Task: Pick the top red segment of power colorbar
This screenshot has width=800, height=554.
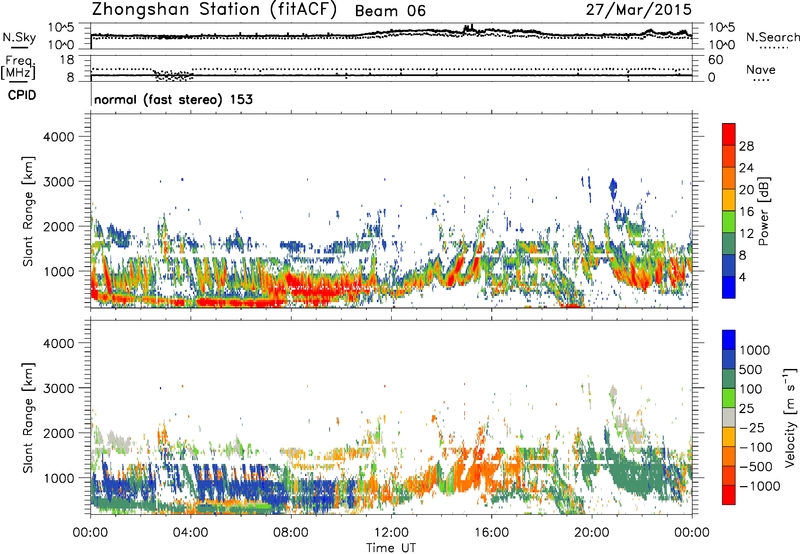Action: [729, 134]
